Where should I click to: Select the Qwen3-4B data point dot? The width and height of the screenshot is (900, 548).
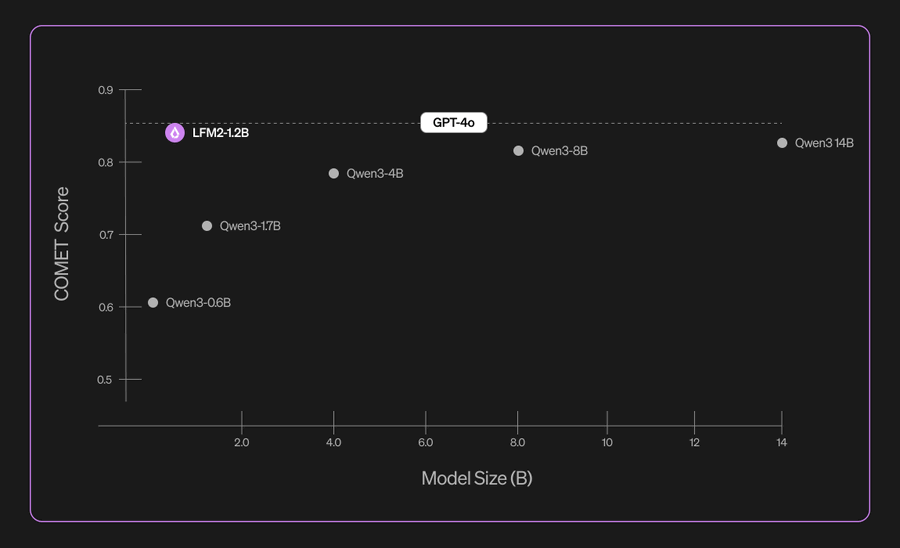(x=334, y=173)
